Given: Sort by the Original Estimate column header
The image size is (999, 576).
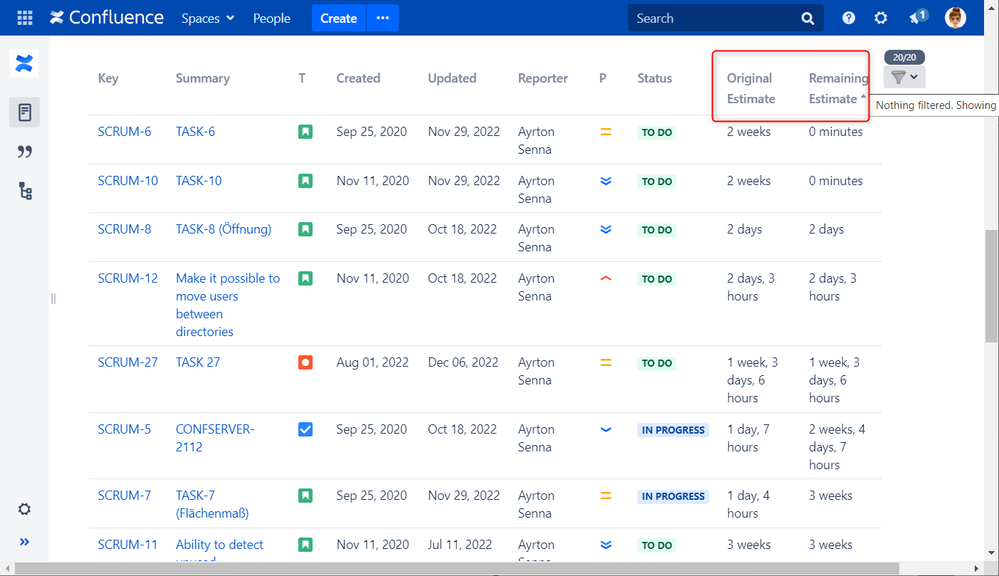Looking at the screenshot, I should pyautogui.click(x=751, y=89).
